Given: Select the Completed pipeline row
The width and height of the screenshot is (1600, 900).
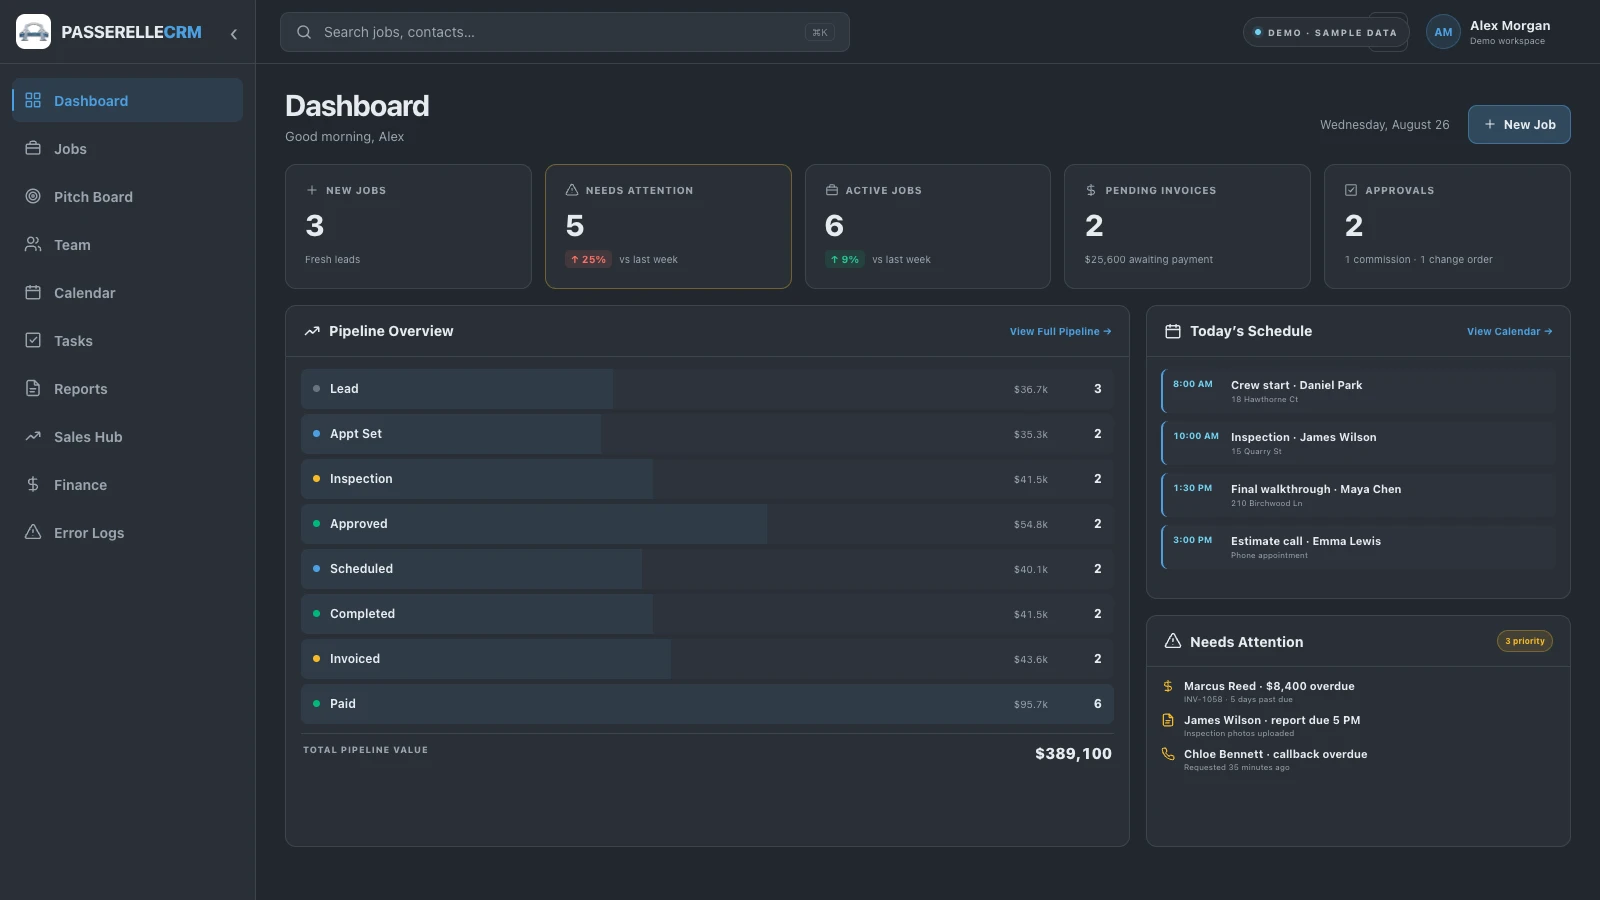Looking at the screenshot, I should 707,614.
